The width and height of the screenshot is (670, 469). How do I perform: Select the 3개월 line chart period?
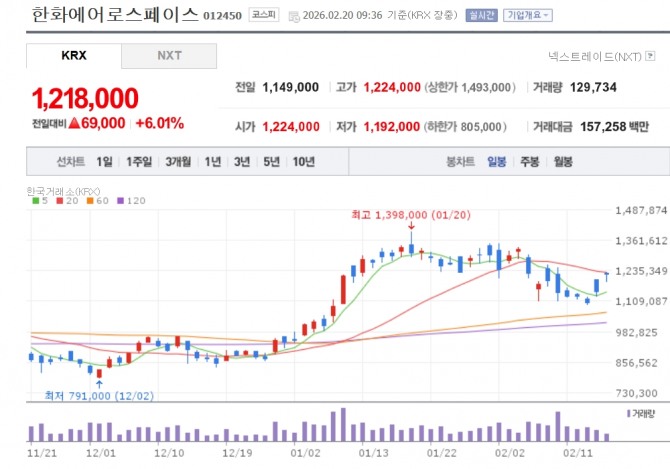[178, 161]
